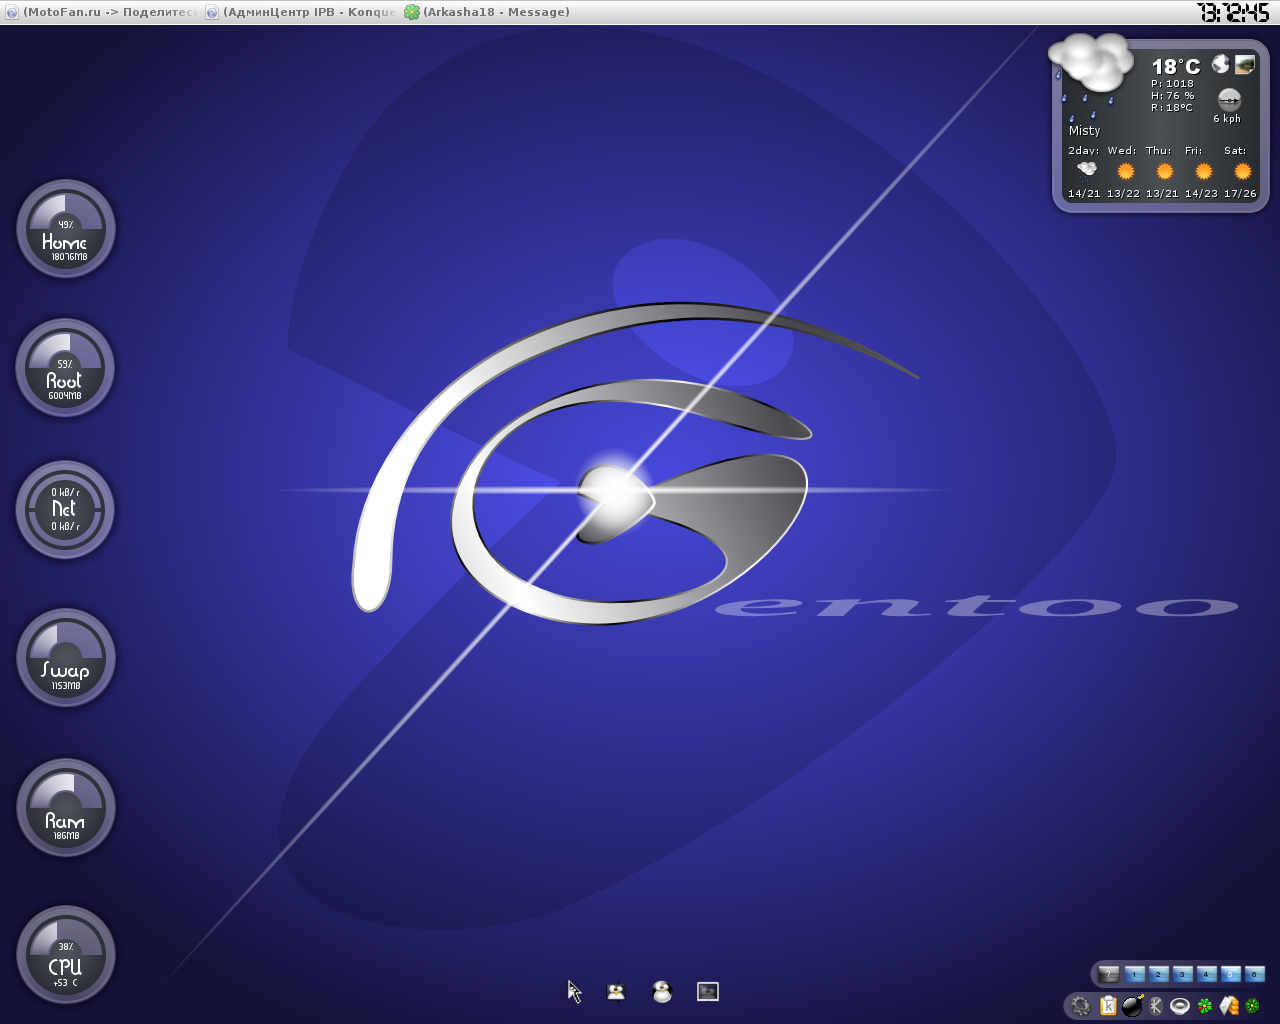Open the mail envelope tray icon
Image resolution: width=1280 pixels, height=1024 pixels.
point(1229,1006)
